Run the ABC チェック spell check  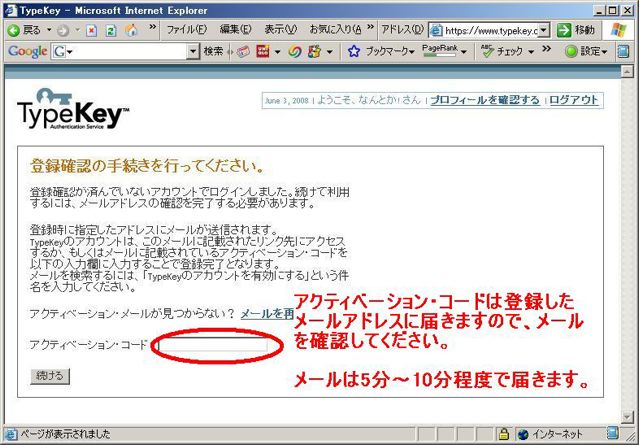coord(501,51)
